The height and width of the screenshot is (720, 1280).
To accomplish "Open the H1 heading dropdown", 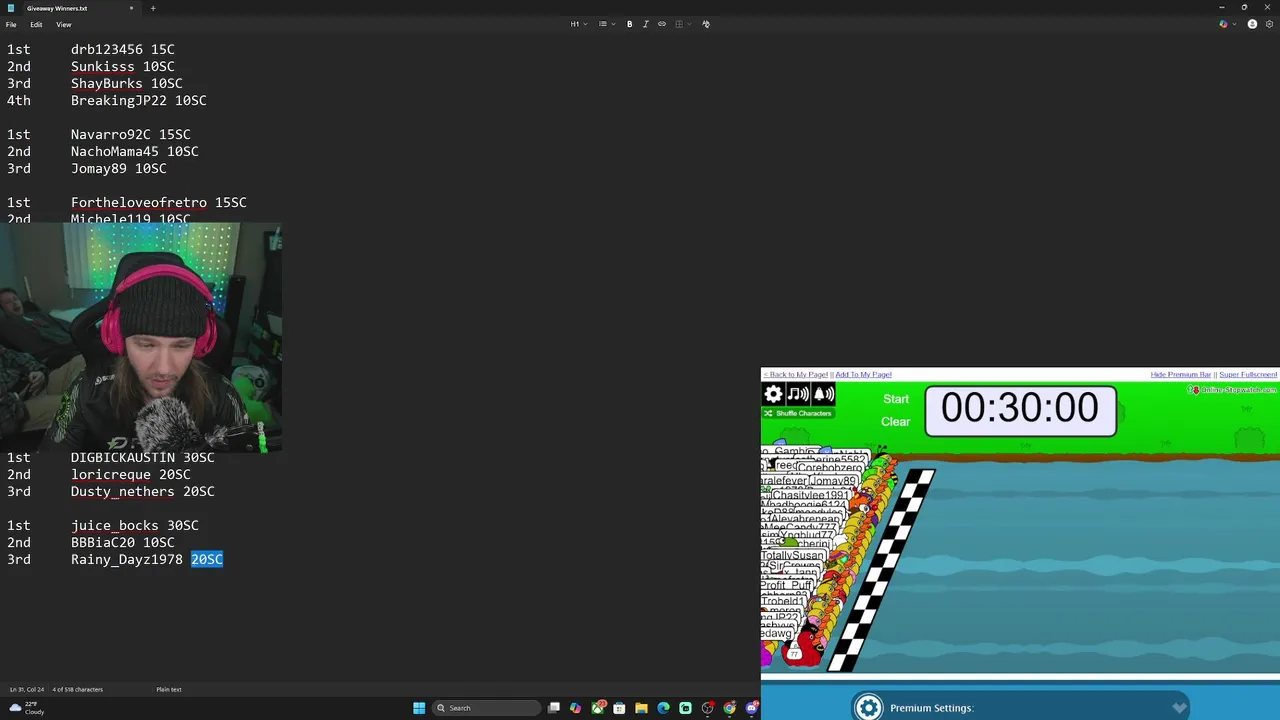I will [x=579, y=24].
